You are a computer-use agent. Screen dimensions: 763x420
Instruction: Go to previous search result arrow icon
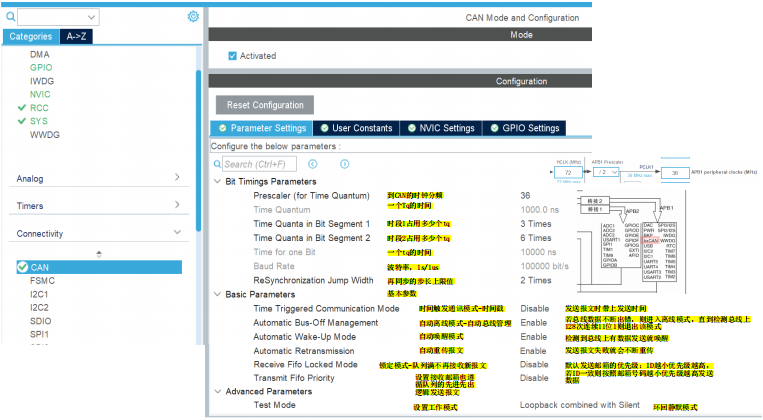pos(312,164)
